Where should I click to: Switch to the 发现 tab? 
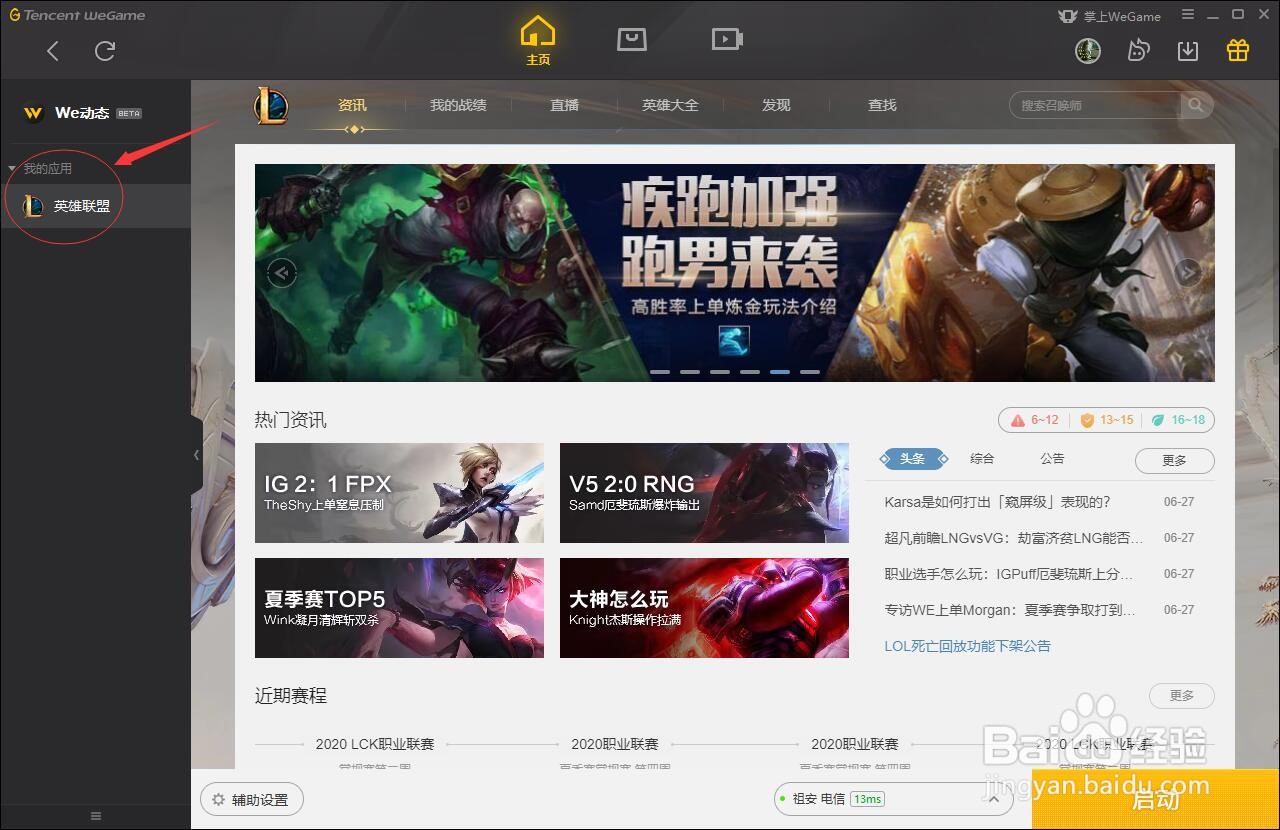tap(776, 105)
